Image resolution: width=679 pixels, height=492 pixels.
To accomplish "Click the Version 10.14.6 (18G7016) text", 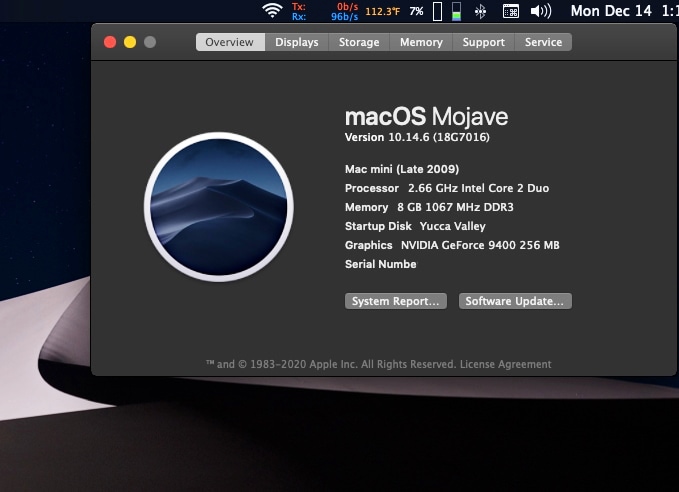I will pyautogui.click(x=417, y=137).
